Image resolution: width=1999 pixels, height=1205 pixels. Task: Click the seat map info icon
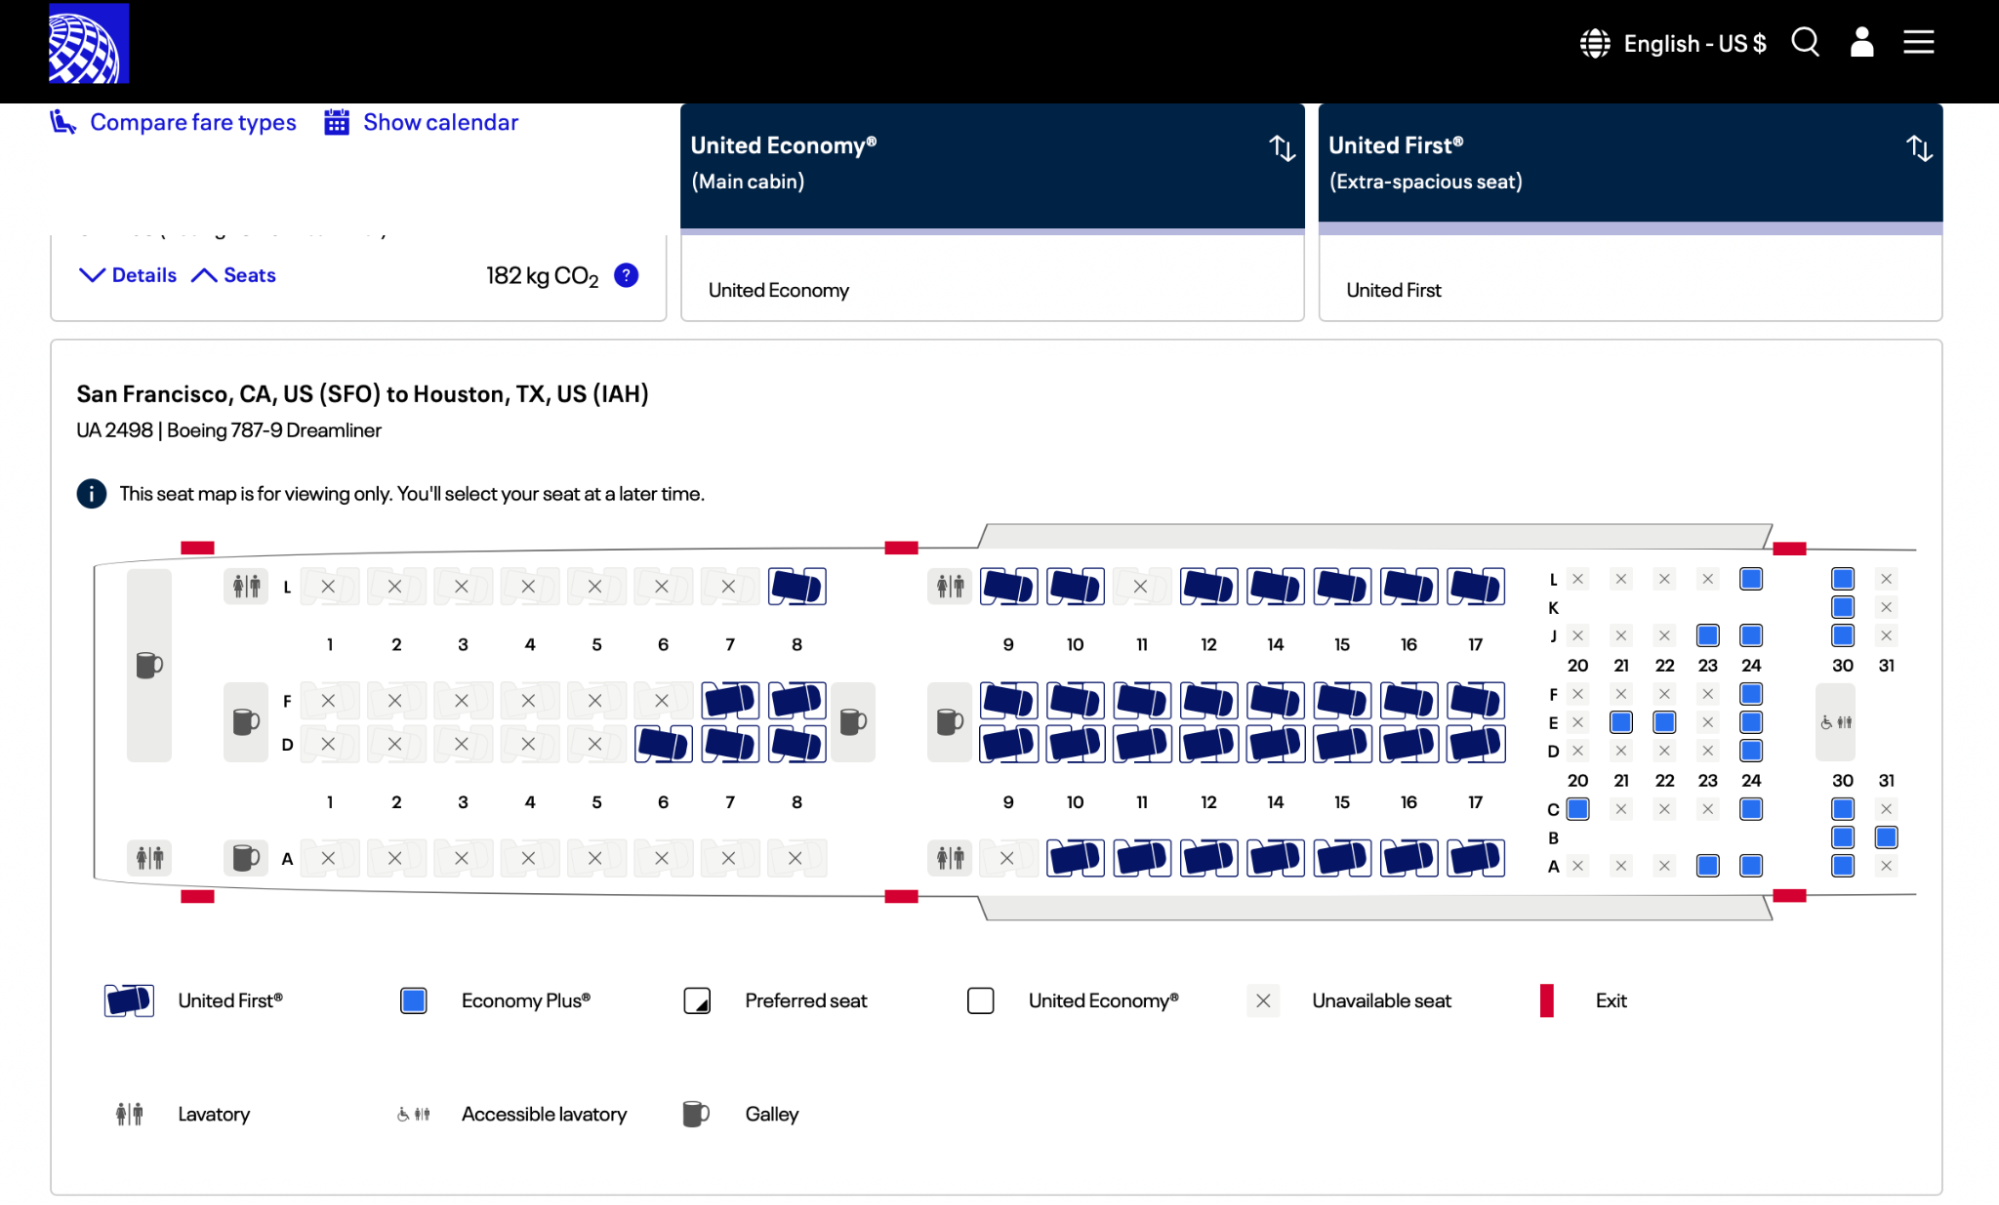[92, 494]
